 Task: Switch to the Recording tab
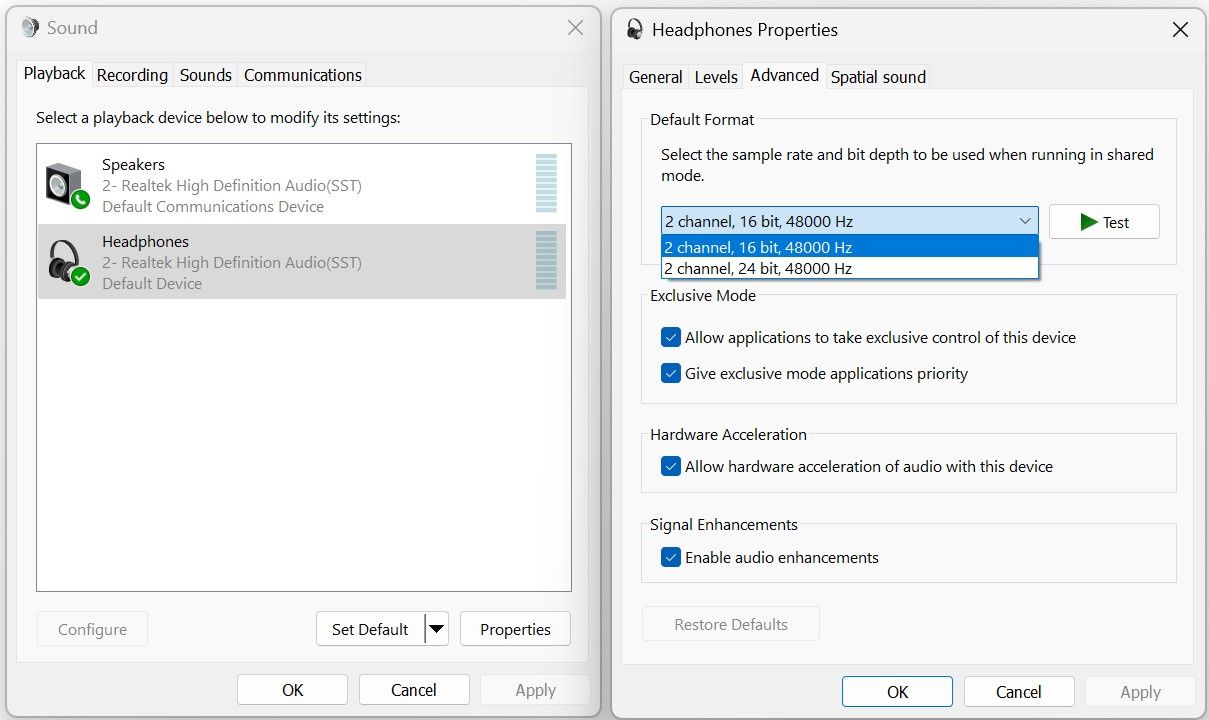click(132, 74)
